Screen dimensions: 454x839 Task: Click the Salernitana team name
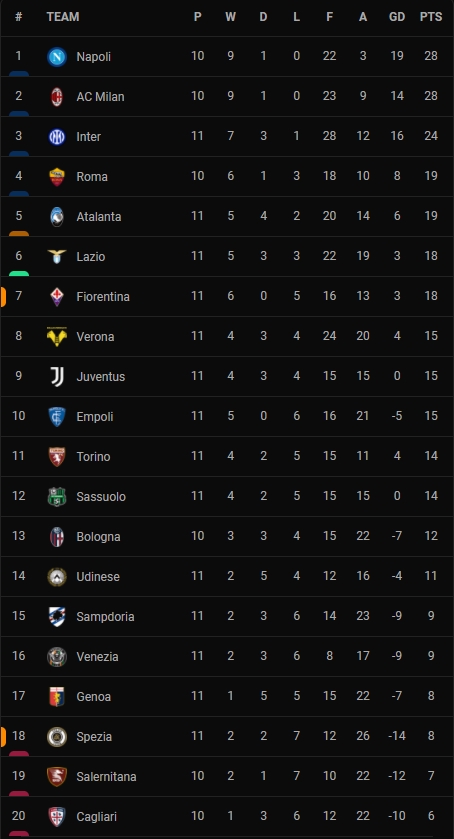(106, 776)
